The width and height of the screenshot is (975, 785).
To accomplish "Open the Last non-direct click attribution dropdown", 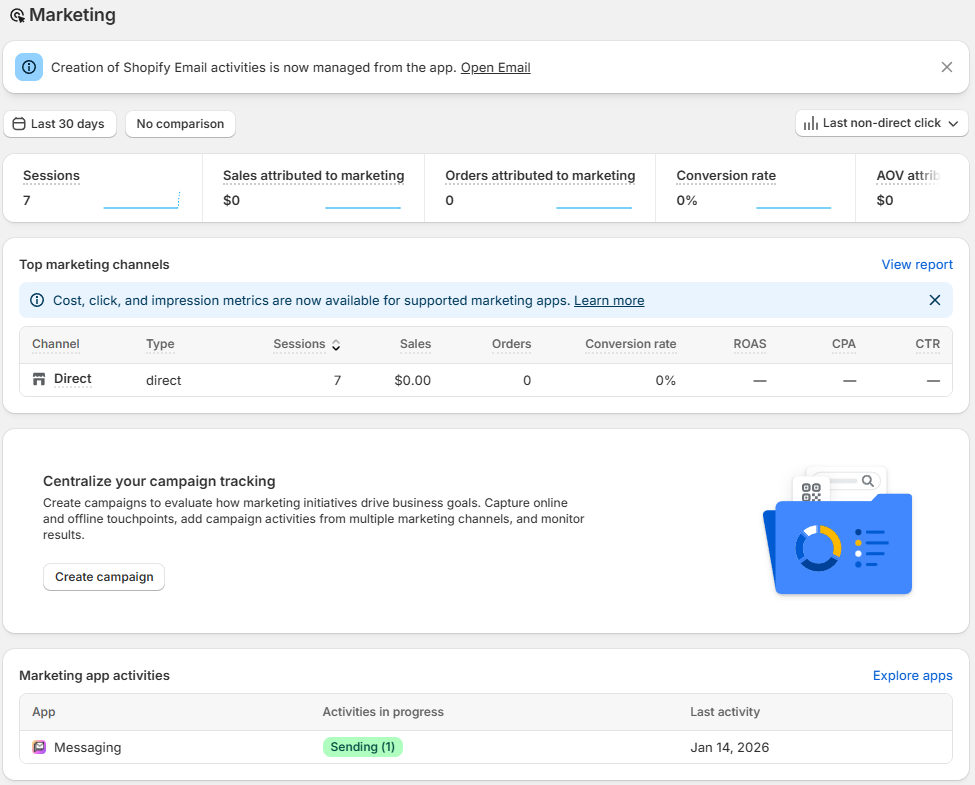I will [x=881, y=123].
